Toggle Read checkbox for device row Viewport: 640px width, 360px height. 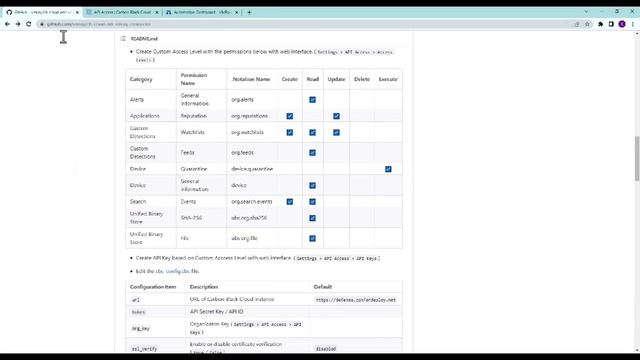(x=312, y=185)
